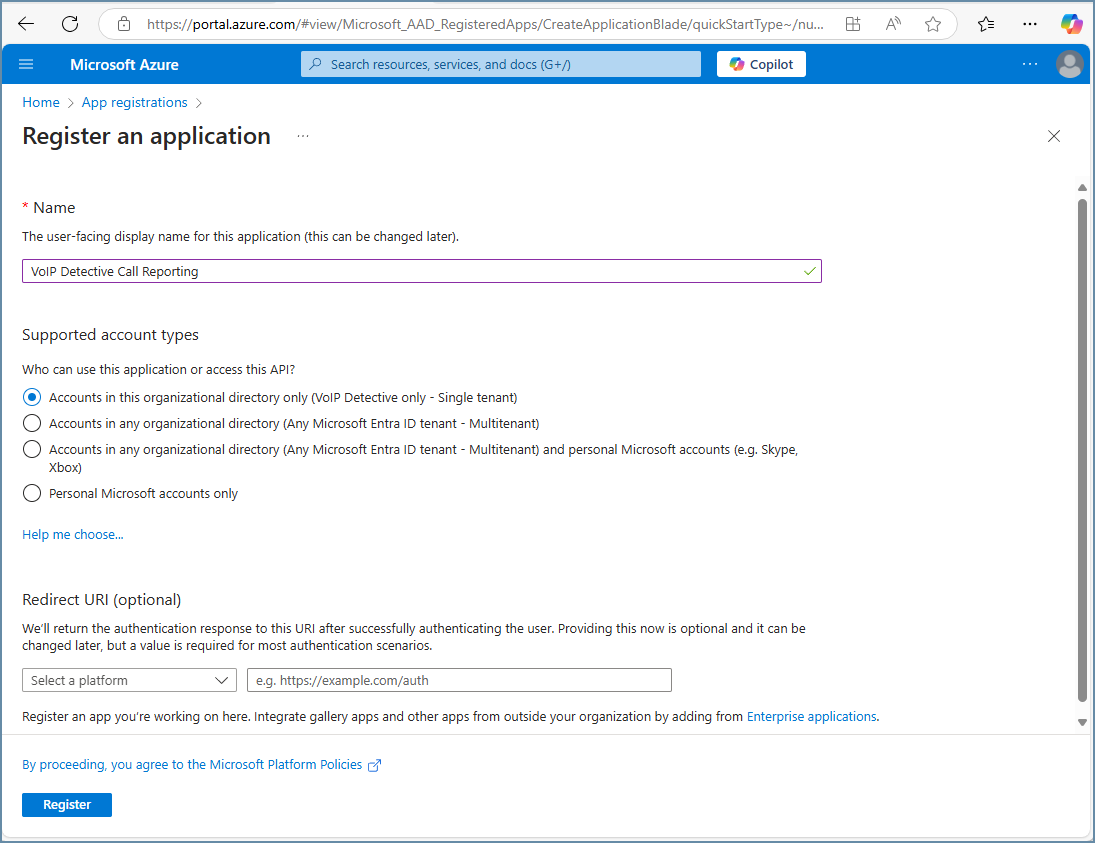Close the Register an application blade
The width and height of the screenshot is (1095, 843).
click(1054, 136)
